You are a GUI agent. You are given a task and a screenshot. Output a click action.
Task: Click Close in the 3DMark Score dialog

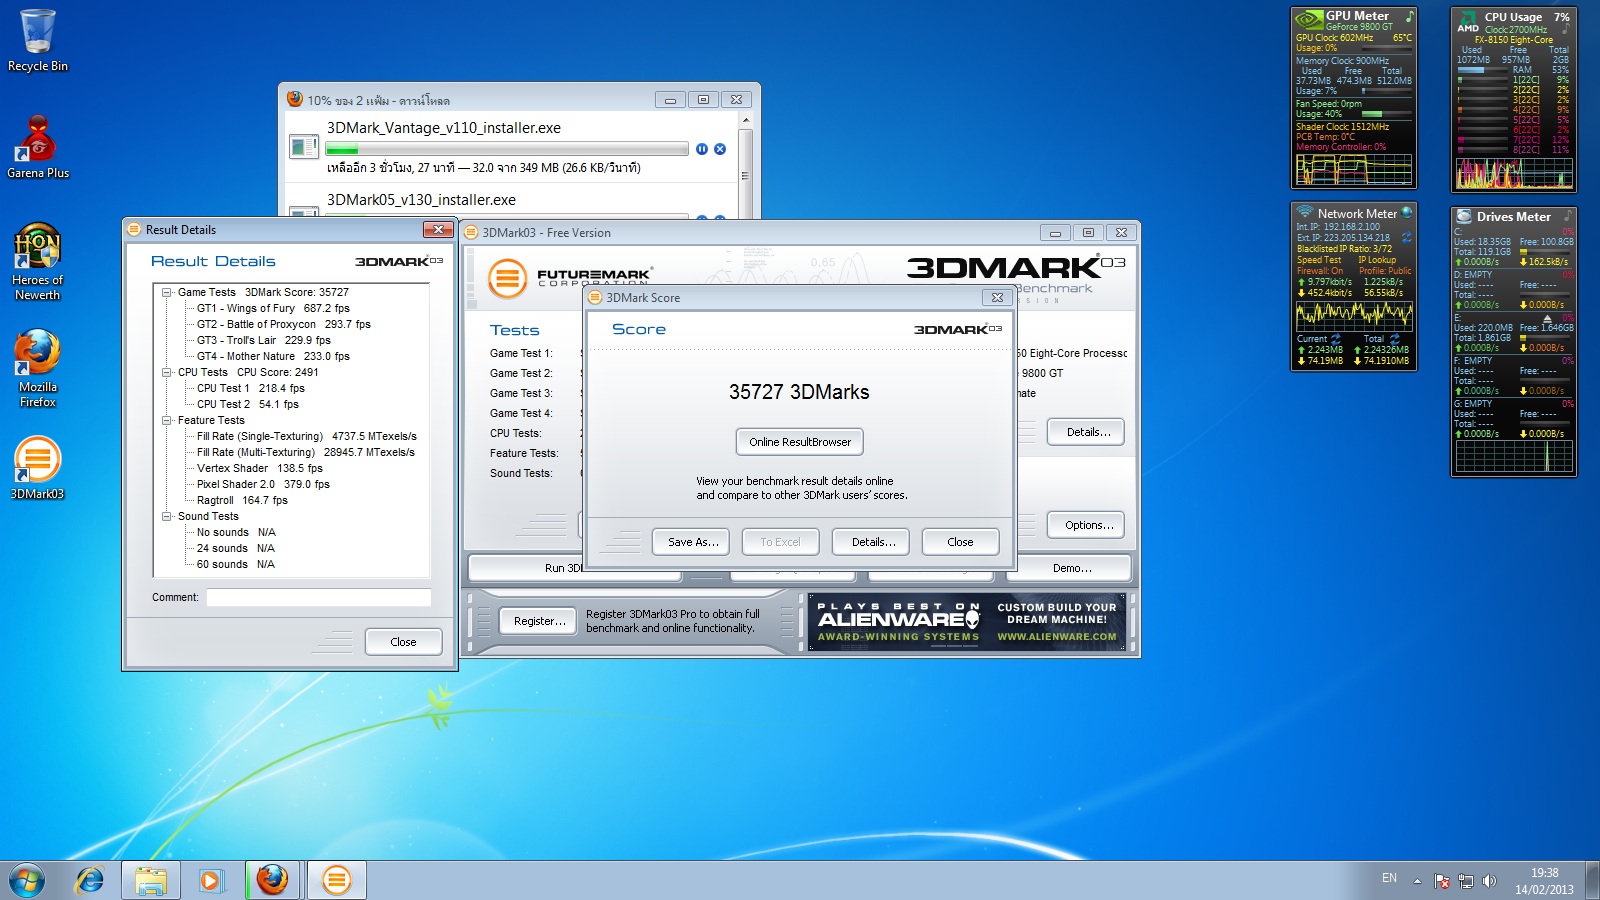pos(960,542)
